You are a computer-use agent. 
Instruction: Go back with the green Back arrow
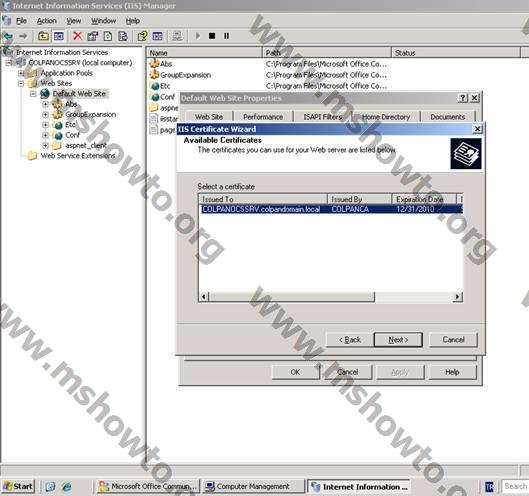[x=8, y=36]
